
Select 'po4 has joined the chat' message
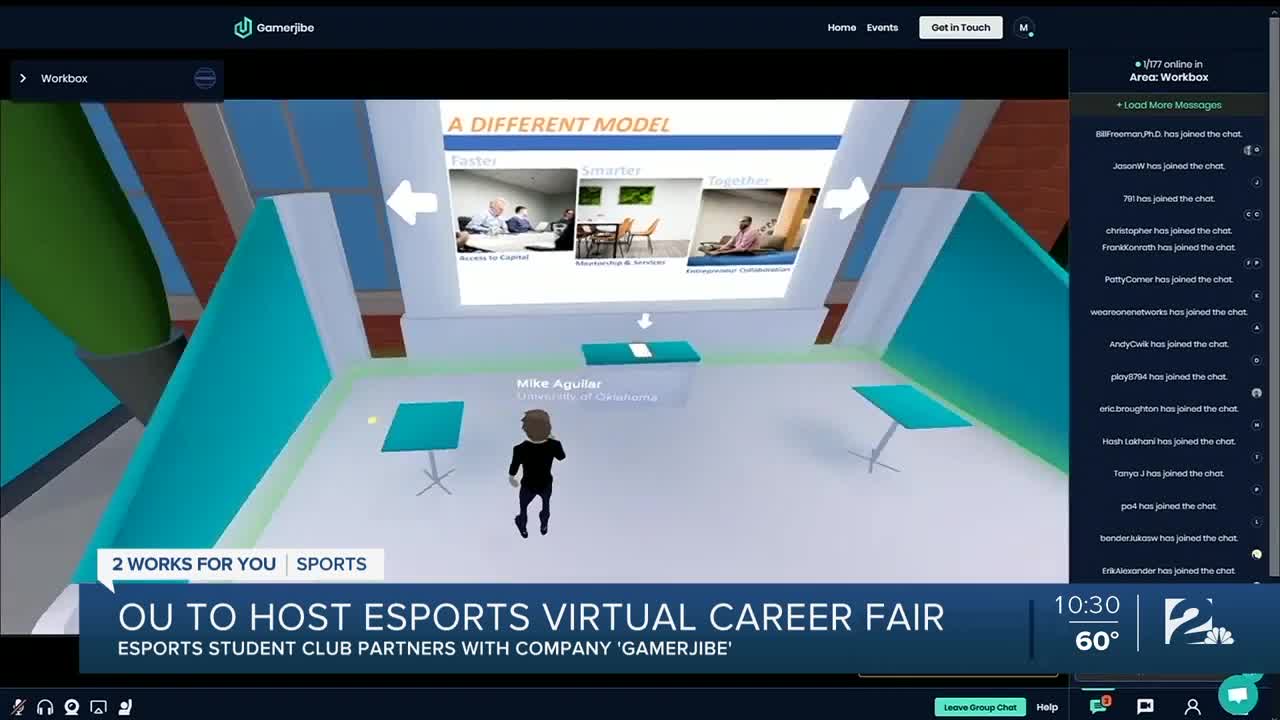pos(1168,506)
